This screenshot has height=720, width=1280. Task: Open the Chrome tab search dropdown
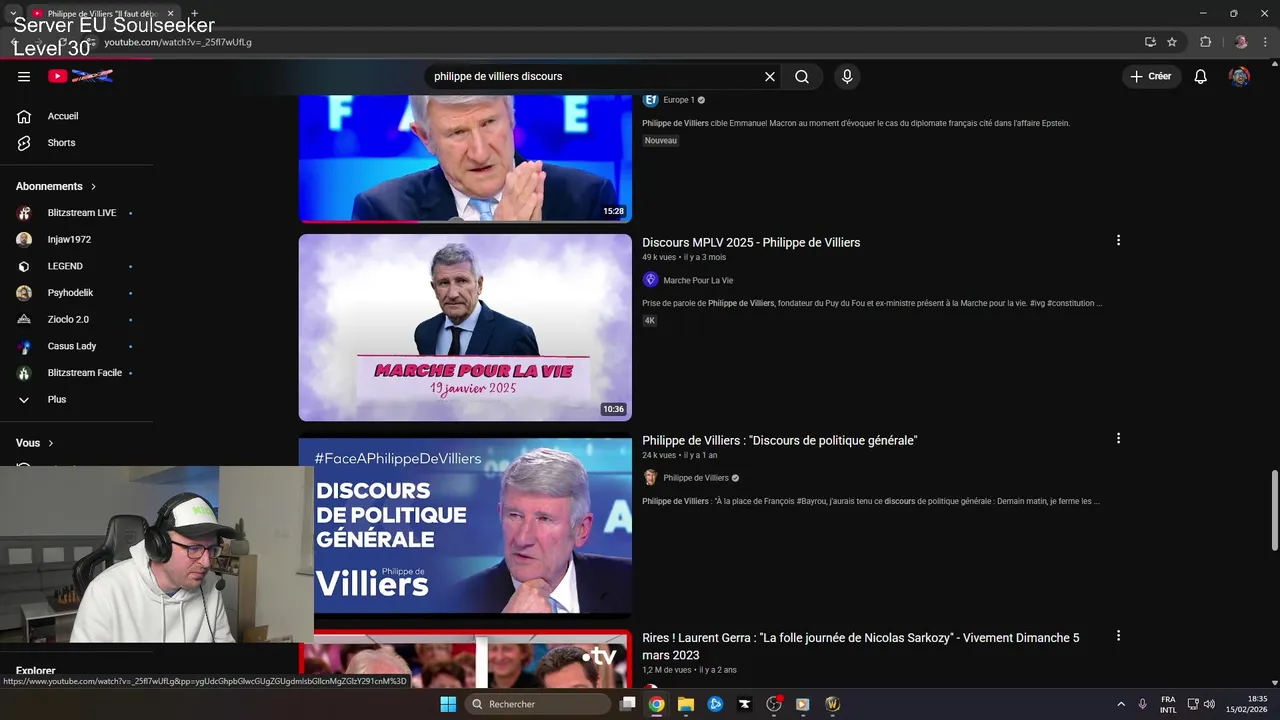[x=13, y=14]
